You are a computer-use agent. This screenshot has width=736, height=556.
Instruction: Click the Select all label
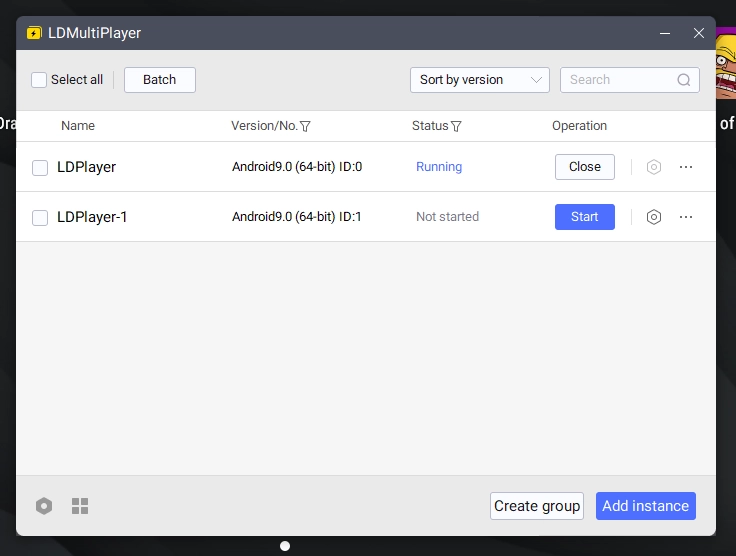[77, 80]
